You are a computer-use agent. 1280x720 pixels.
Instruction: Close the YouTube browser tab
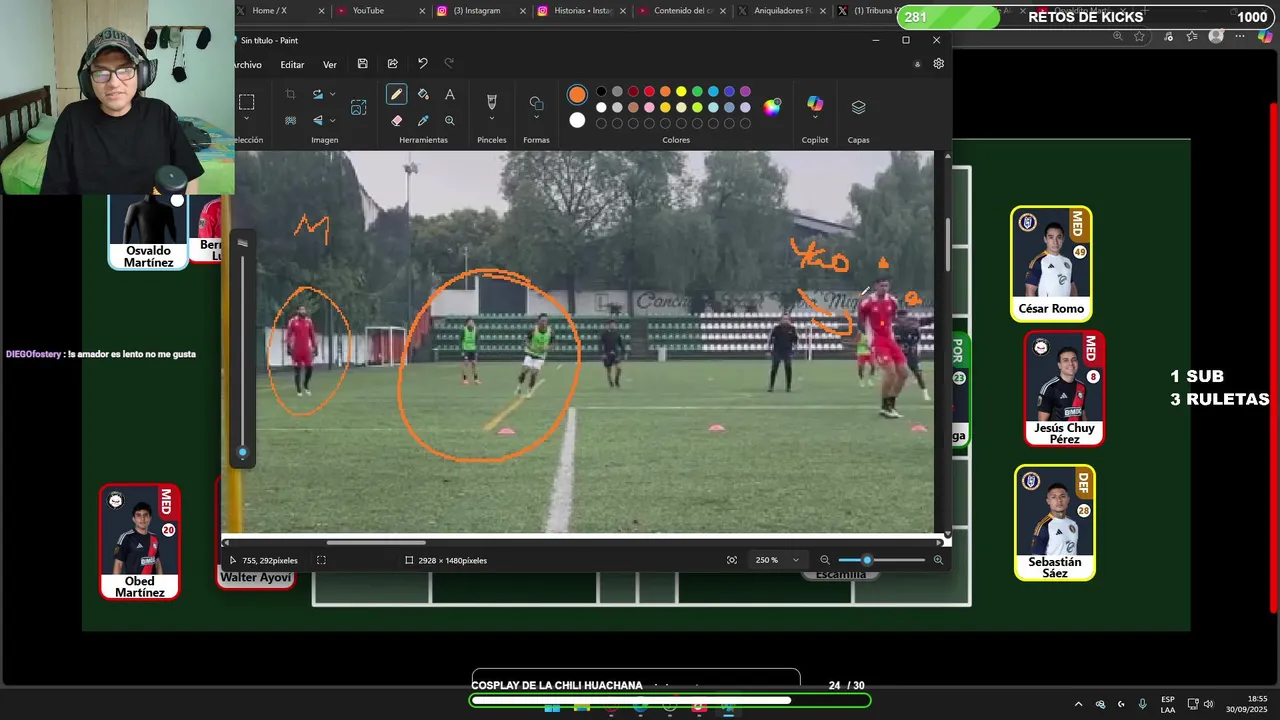coord(422,11)
